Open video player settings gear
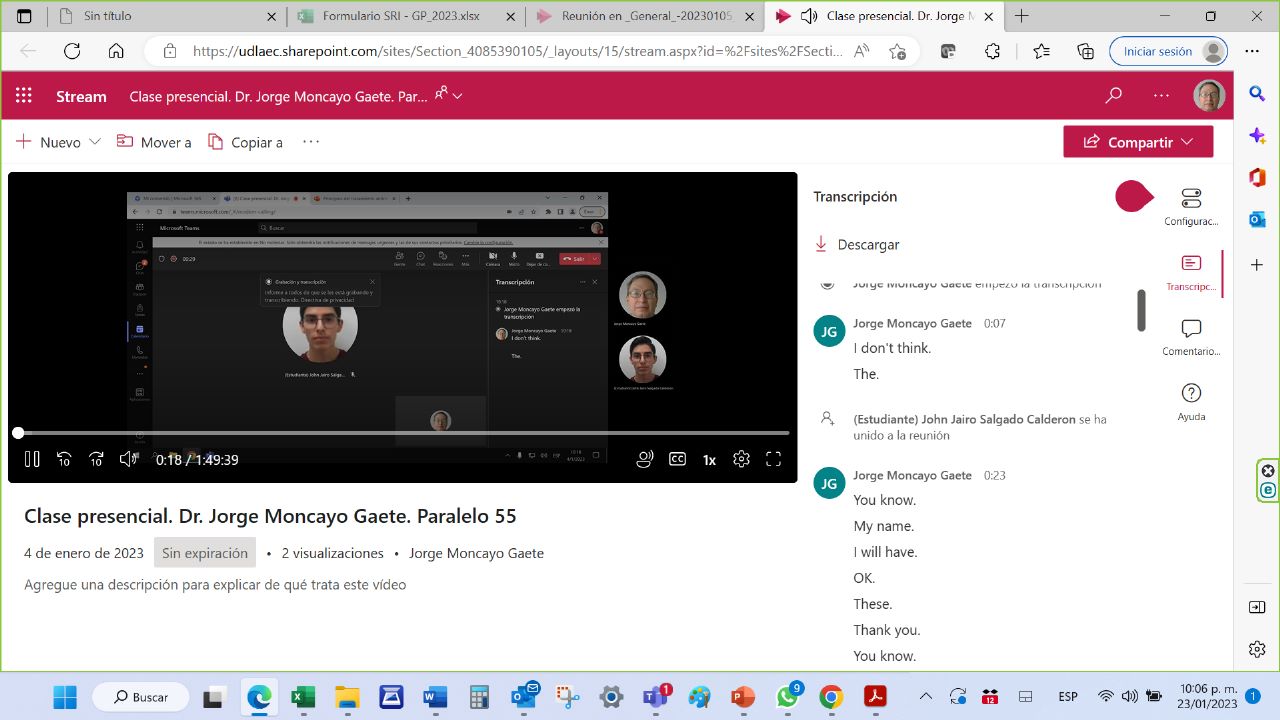Screen dimensions: 1280x720 (741, 459)
